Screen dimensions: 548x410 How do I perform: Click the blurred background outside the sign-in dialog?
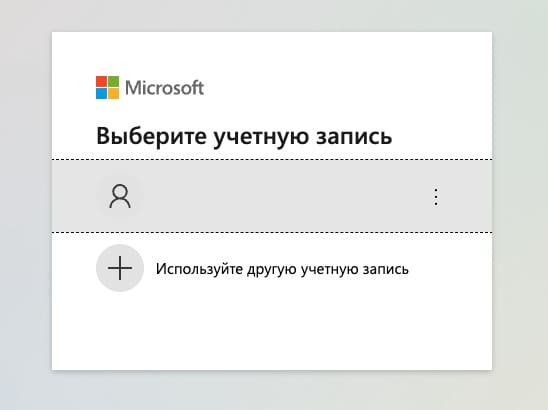[24, 210]
